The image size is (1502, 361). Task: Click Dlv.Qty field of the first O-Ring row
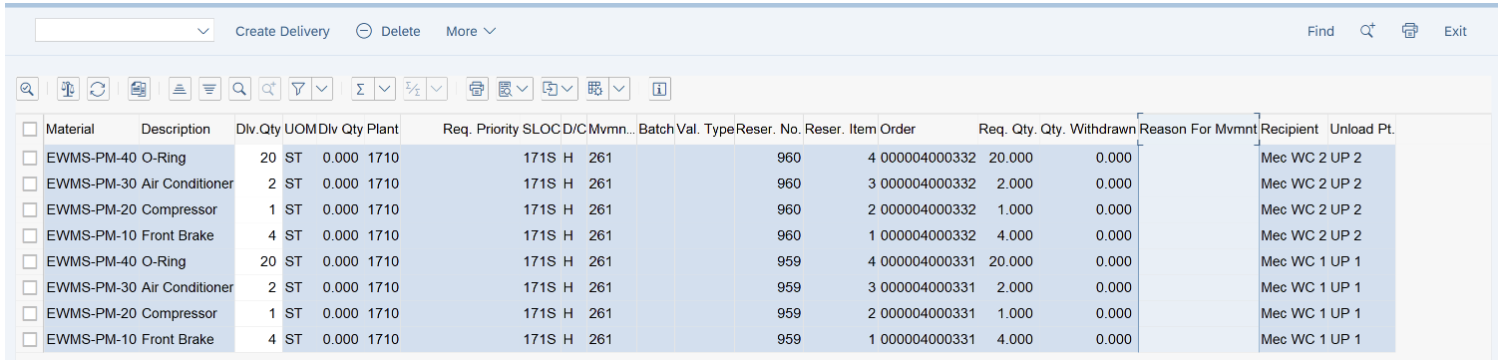(259, 158)
